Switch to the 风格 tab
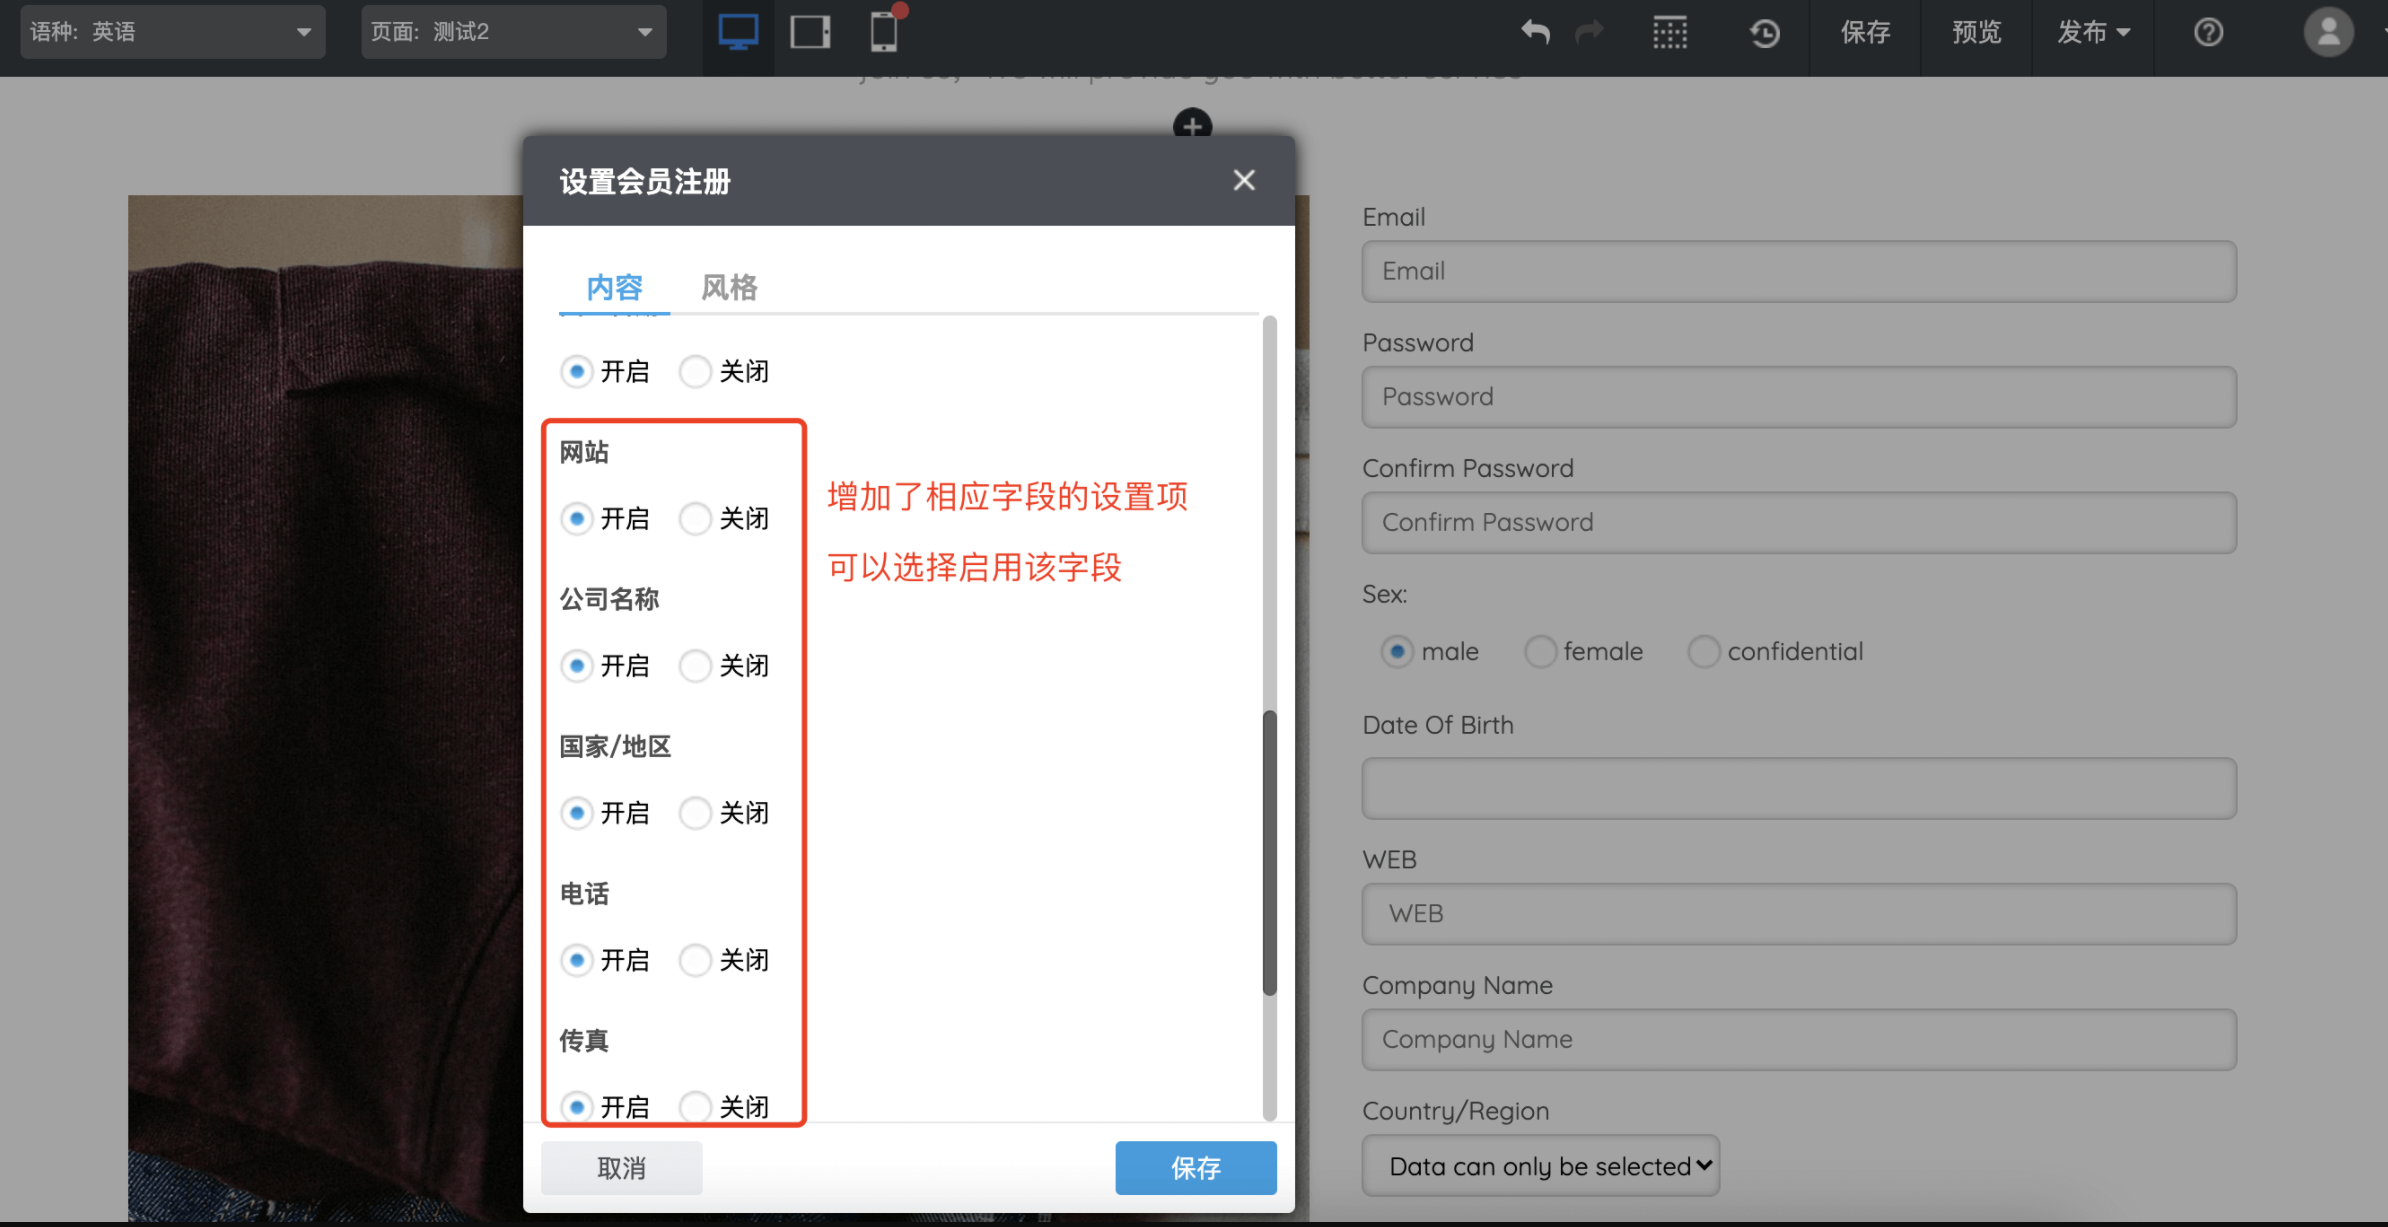Viewport: 2388px width, 1227px height. [728, 287]
